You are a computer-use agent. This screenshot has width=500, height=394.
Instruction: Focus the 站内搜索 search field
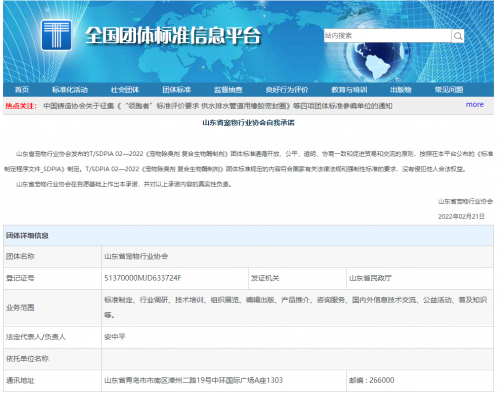coord(387,36)
